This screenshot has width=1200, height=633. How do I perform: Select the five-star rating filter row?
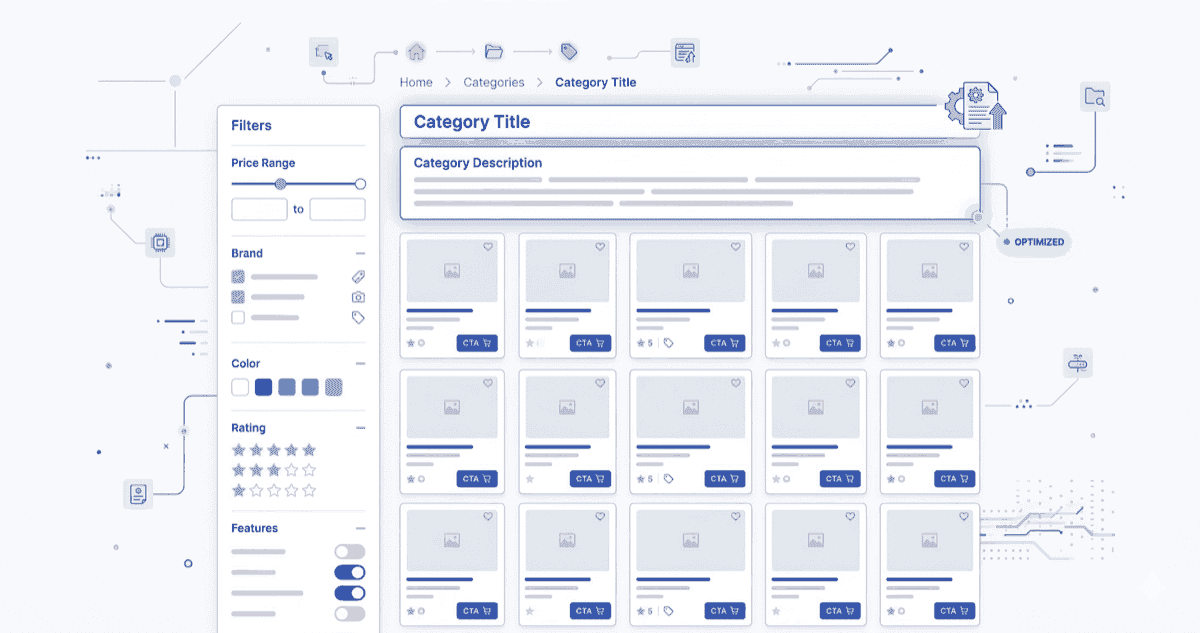(274, 450)
